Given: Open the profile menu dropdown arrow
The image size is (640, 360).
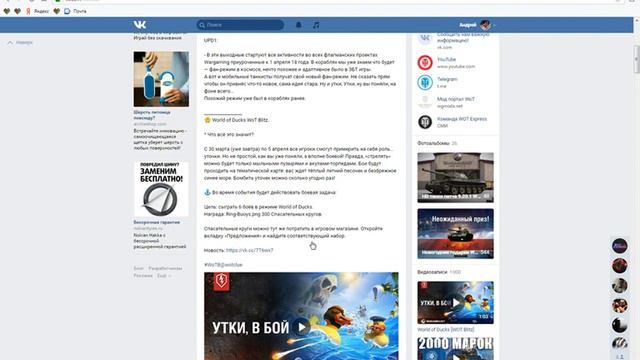Looking at the screenshot, I should (494, 25).
